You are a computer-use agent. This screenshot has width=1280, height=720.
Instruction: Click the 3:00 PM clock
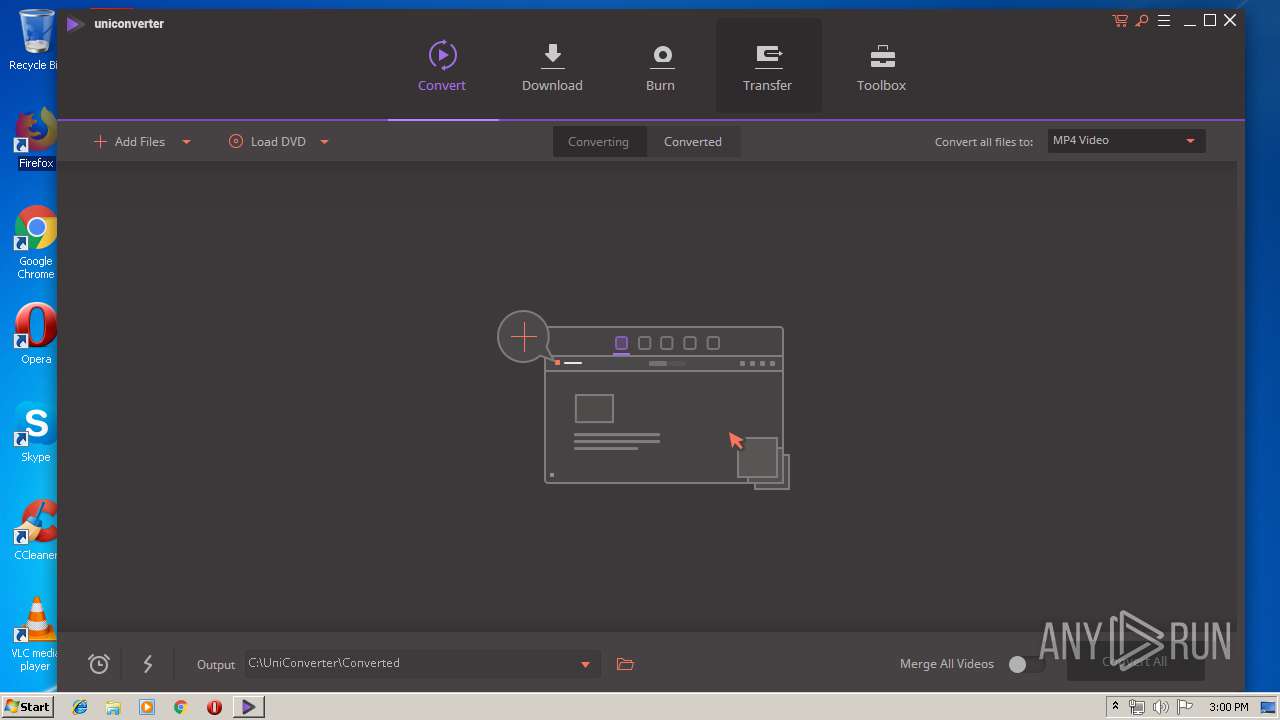(x=1228, y=707)
